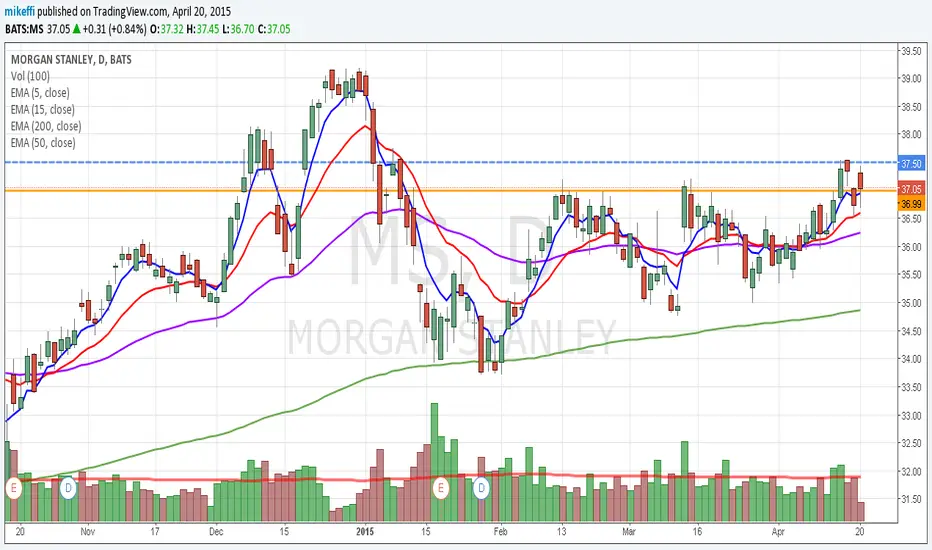Select the 'EMA (5, close)' indicator legend
The image size is (932, 550).
(40, 93)
